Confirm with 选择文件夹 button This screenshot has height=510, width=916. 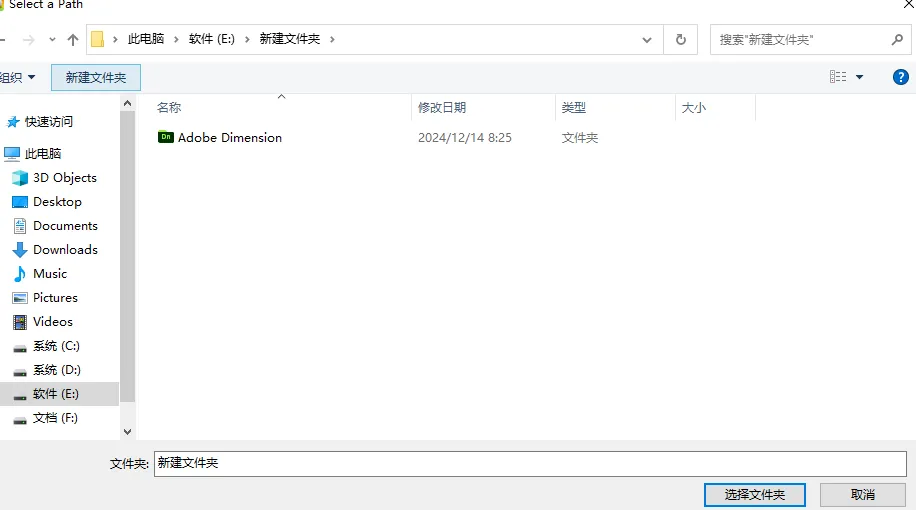[755, 495]
